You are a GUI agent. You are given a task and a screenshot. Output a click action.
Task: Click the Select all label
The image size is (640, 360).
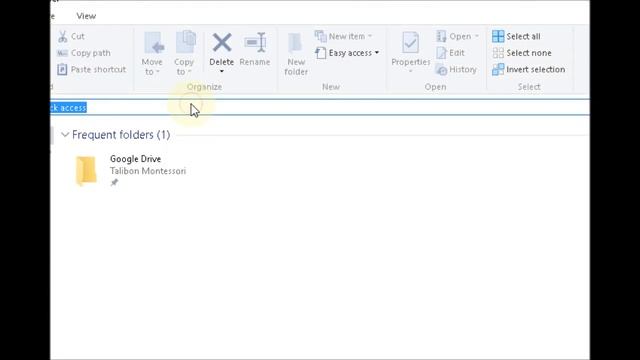(x=523, y=36)
